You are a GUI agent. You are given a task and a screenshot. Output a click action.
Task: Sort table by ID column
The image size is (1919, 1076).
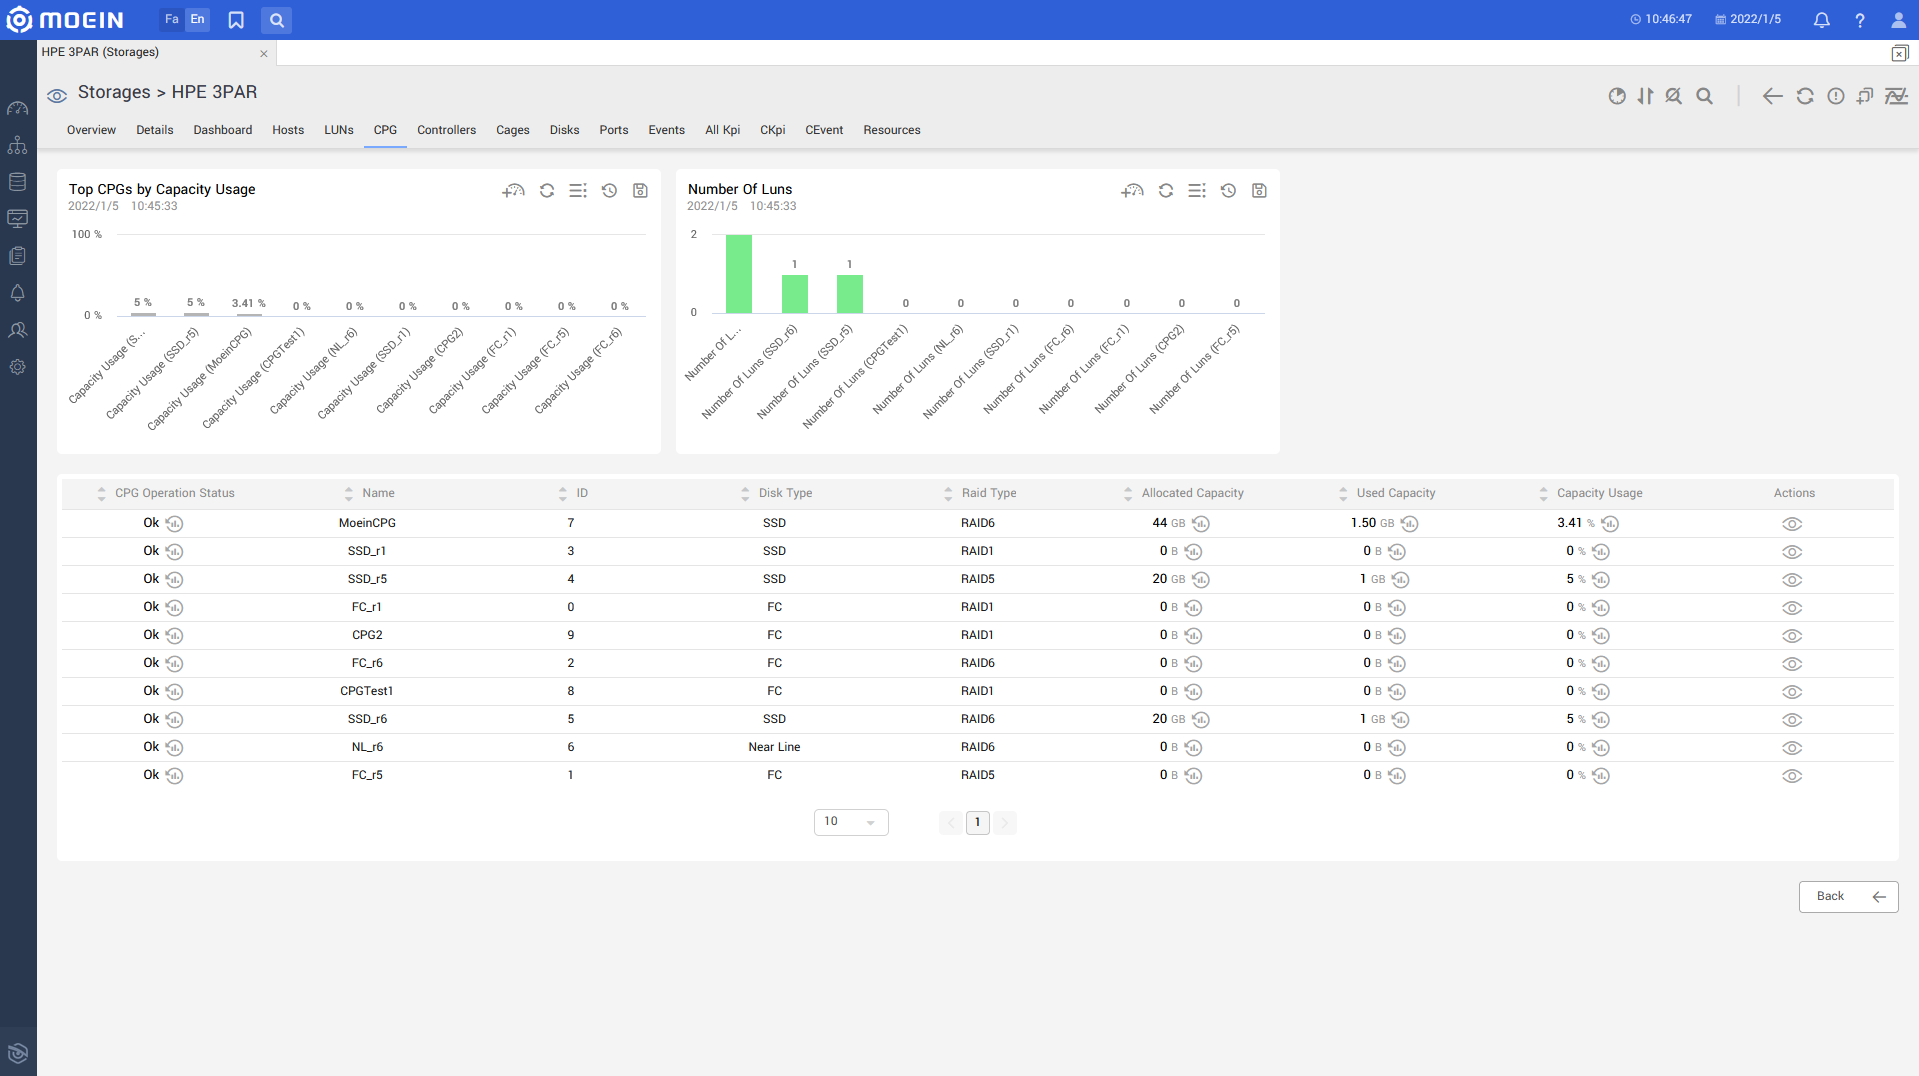point(563,494)
